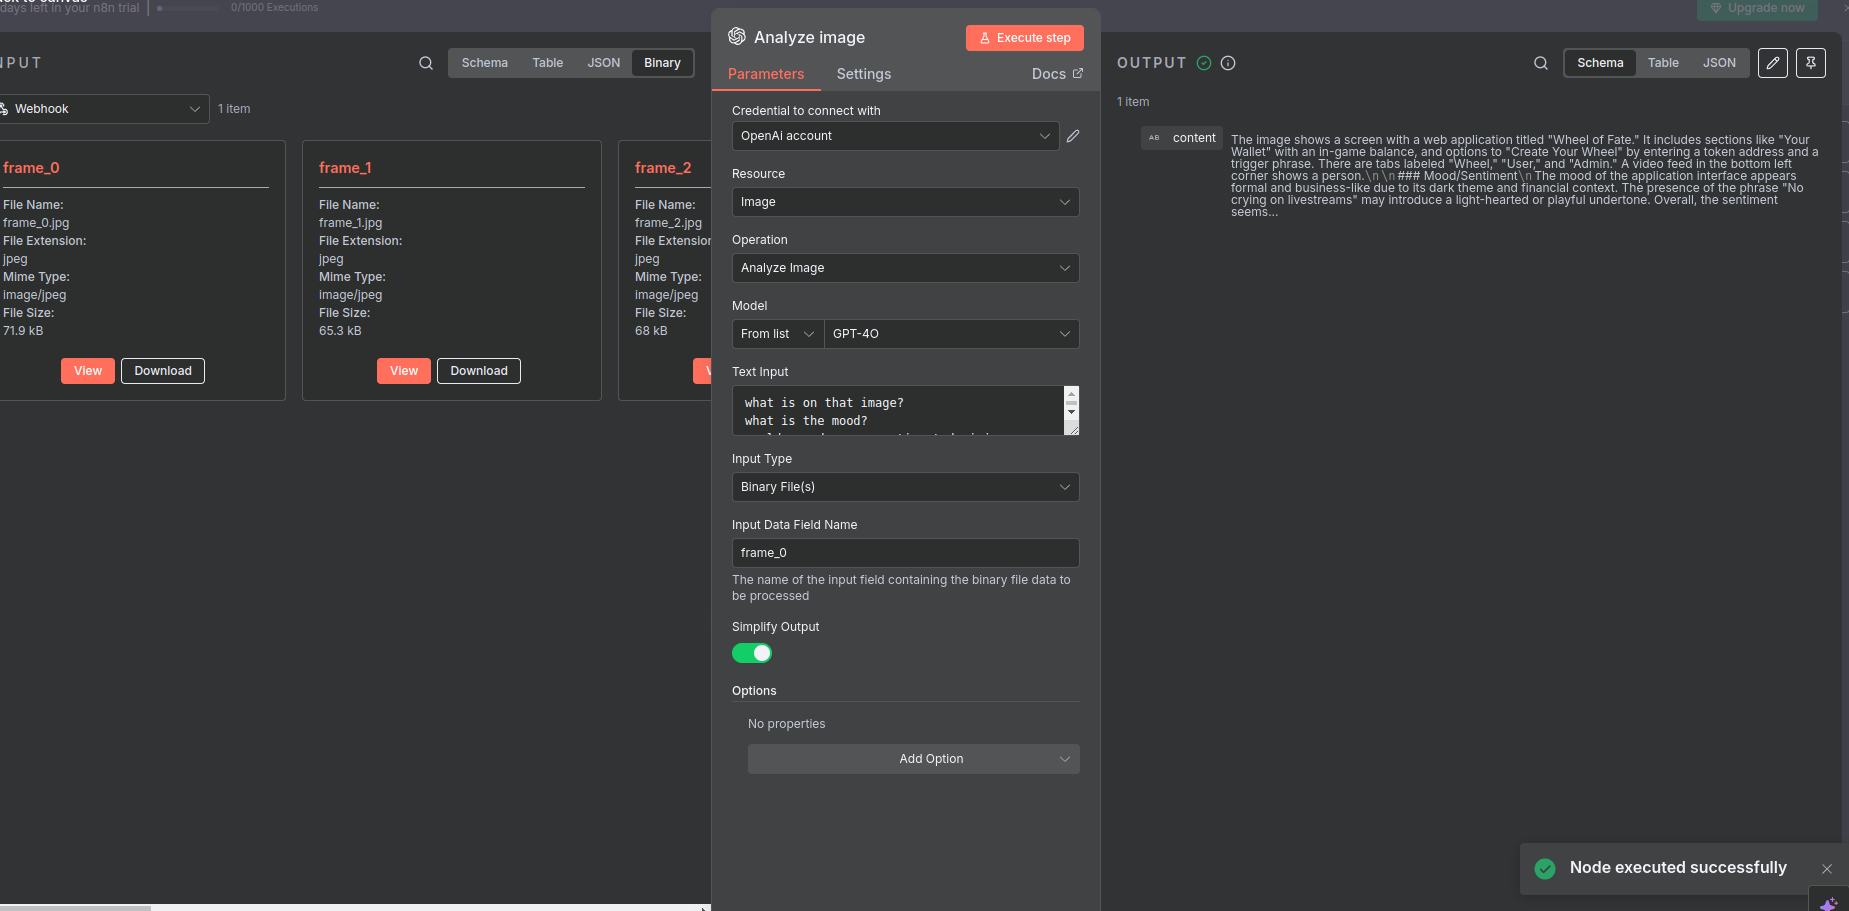This screenshot has height=911, width=1849.
Task: Open the Add Option dropdown
Action: (913, 759)
